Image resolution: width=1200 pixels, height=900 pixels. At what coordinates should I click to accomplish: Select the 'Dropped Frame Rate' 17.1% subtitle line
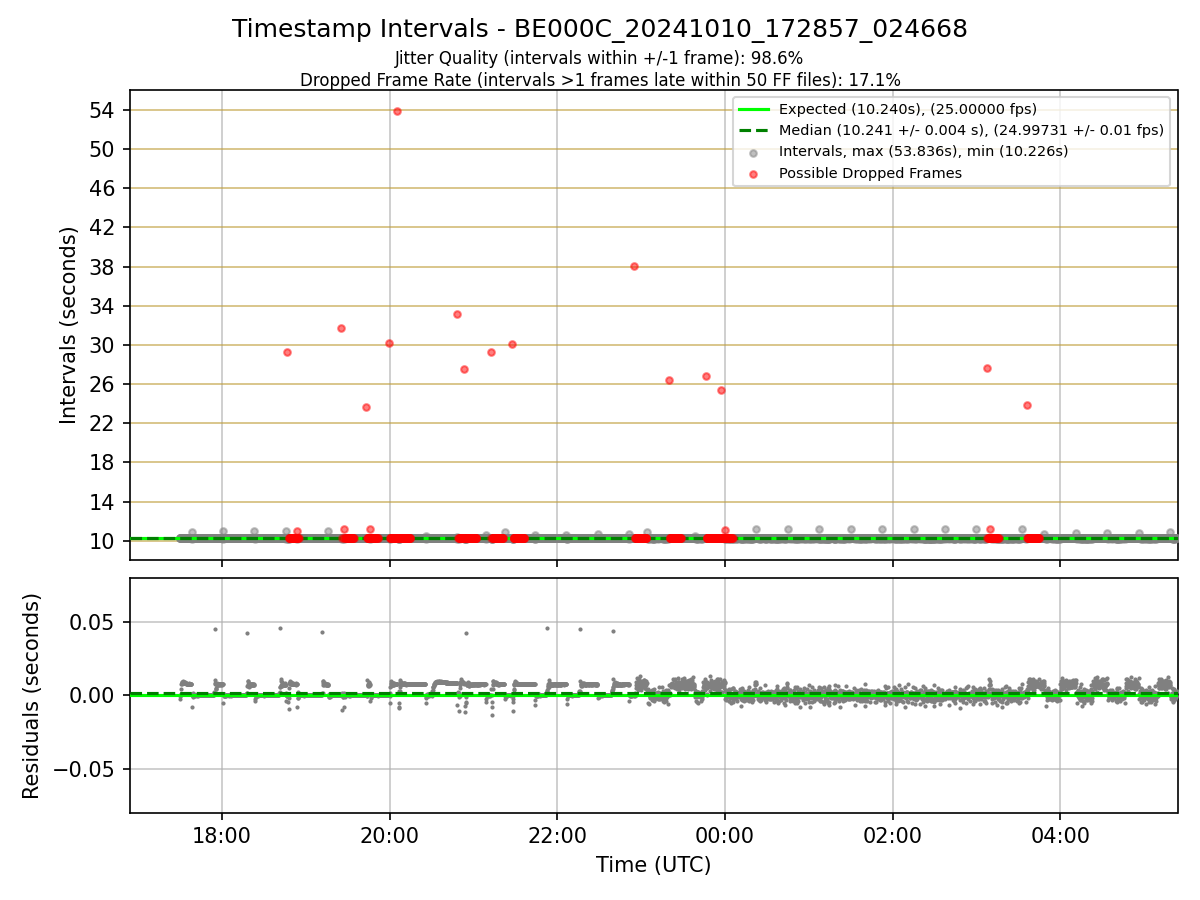599,80
